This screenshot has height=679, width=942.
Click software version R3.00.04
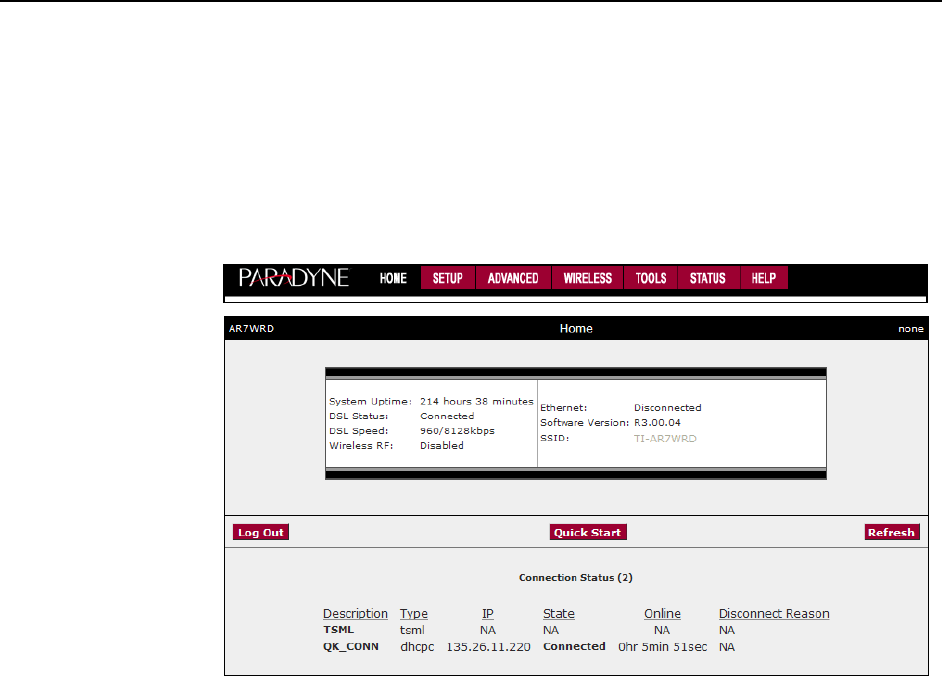coord(657,422)
